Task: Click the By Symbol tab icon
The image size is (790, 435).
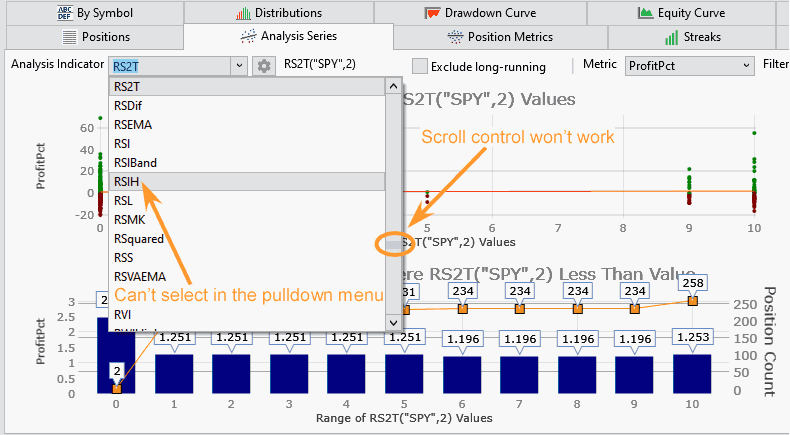Action: 65,13
